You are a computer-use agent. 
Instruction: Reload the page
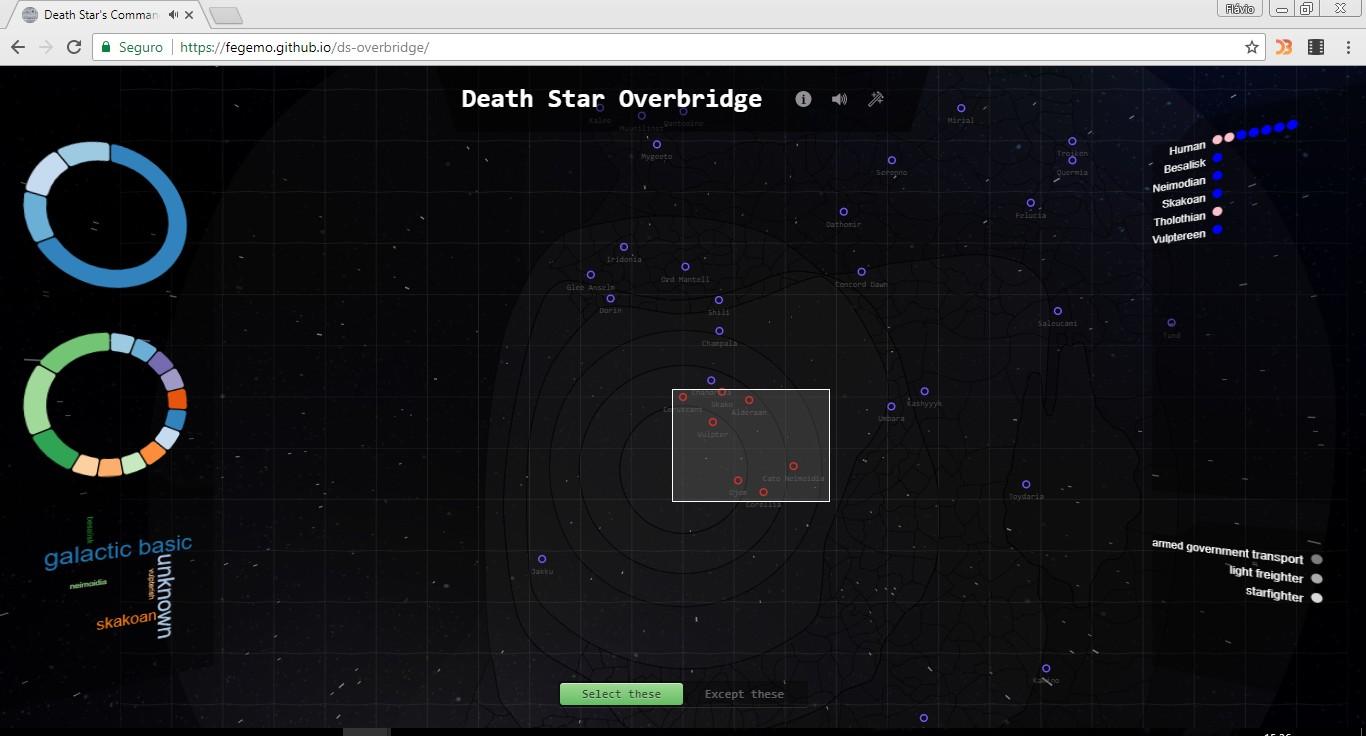tap(73, 47)
